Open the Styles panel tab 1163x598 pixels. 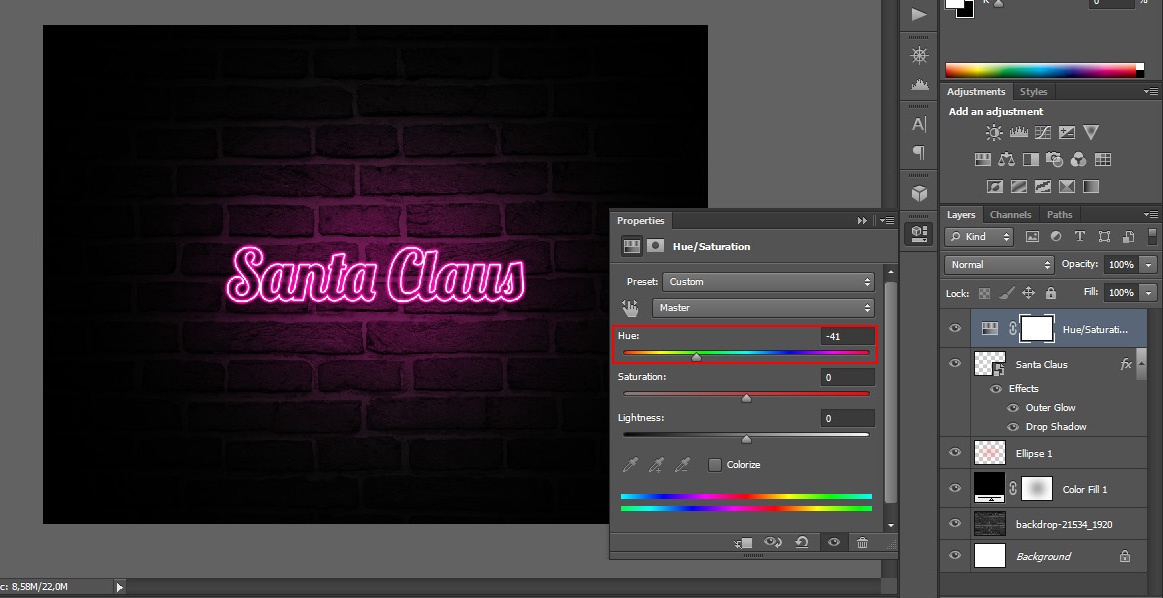(1033, 92)
